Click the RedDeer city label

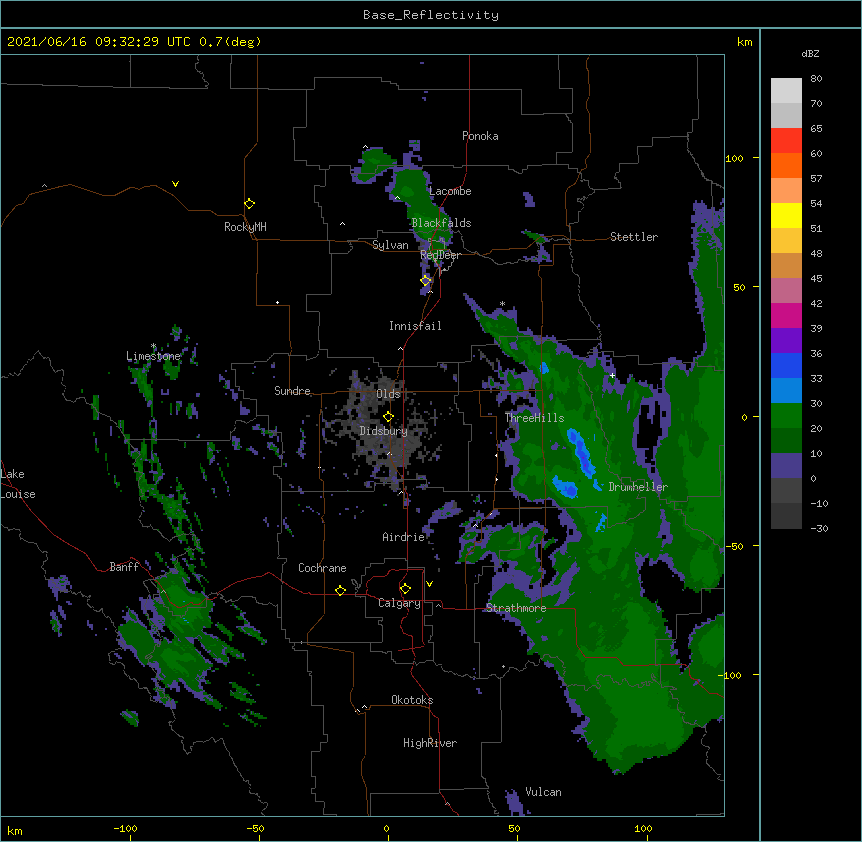tap(440, 255)
